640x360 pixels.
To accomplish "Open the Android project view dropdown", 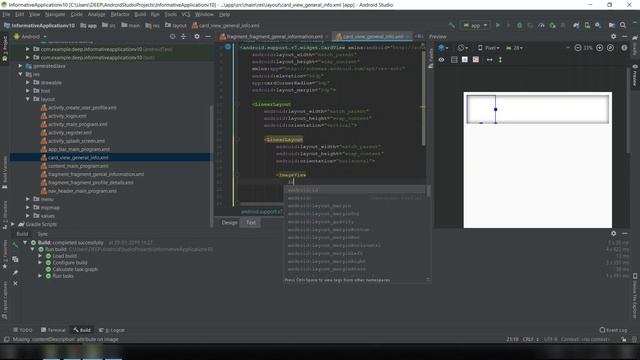I will 30,36.
